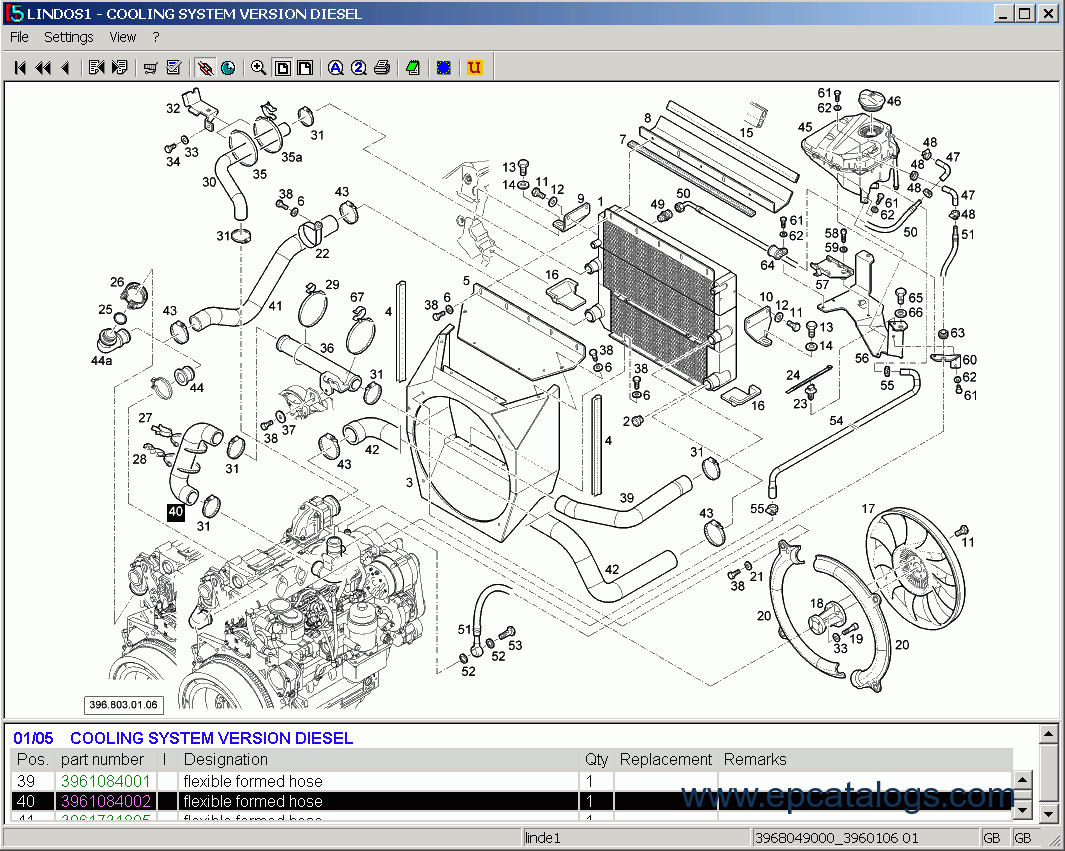Click the blue circled A icon
The image size is (1065, 851).
click(335, 68)
